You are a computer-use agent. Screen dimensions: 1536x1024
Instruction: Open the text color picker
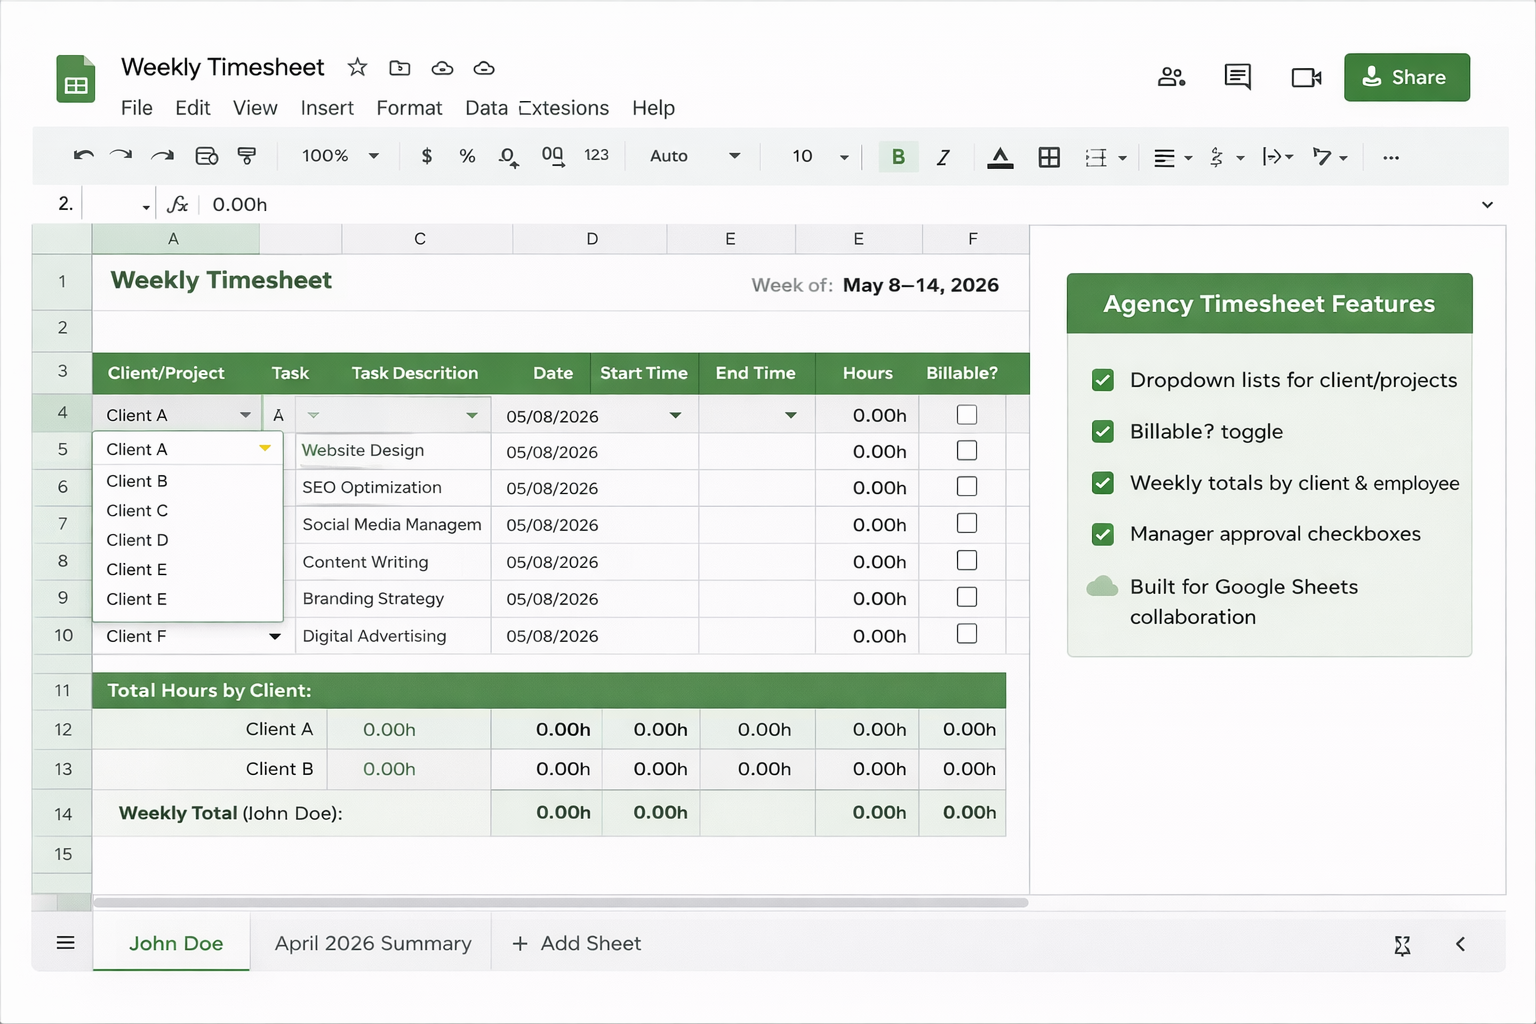point(999,157)
